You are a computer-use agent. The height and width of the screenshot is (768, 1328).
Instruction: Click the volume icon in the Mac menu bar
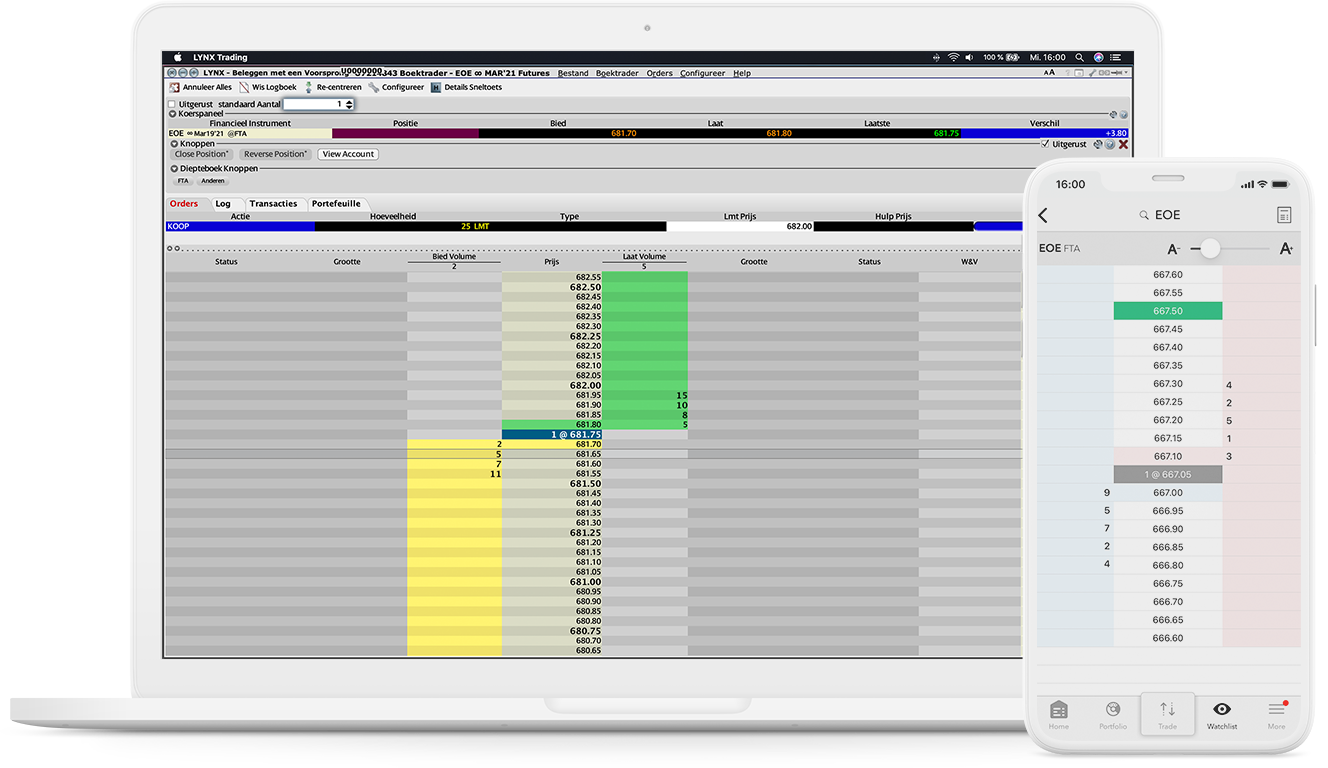point(970,58)
